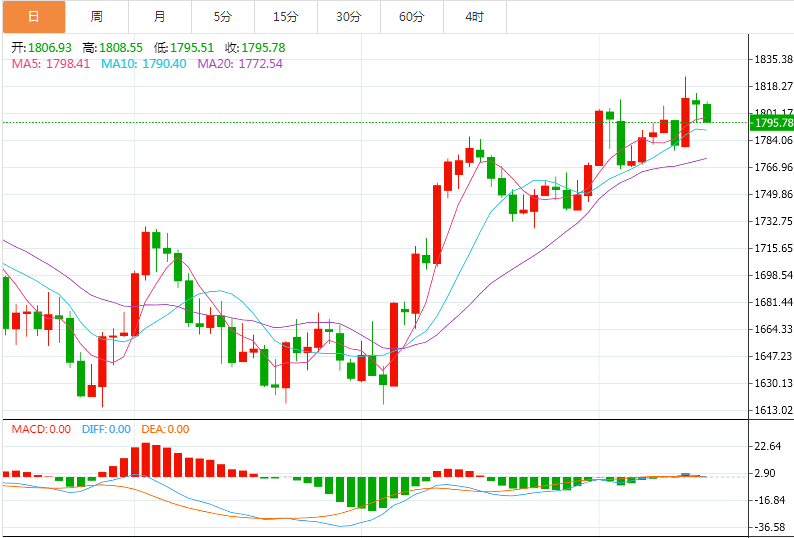Viewport: 794px width, 538px height.
Task: Click the 1681.44 price axis label
Action: (x=774, y=302)
